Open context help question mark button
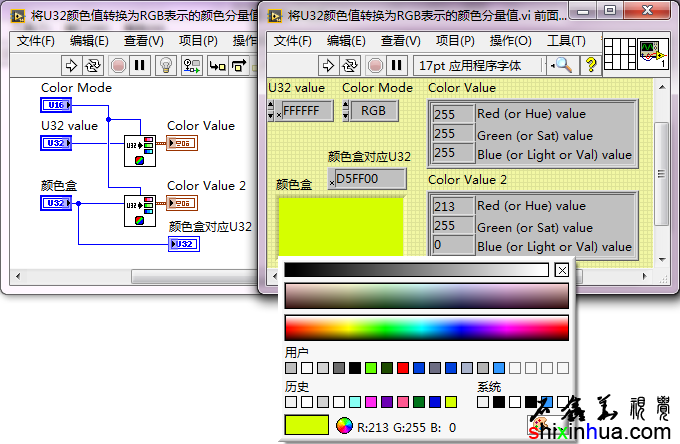680x444 pixels. tap(591, 65)
